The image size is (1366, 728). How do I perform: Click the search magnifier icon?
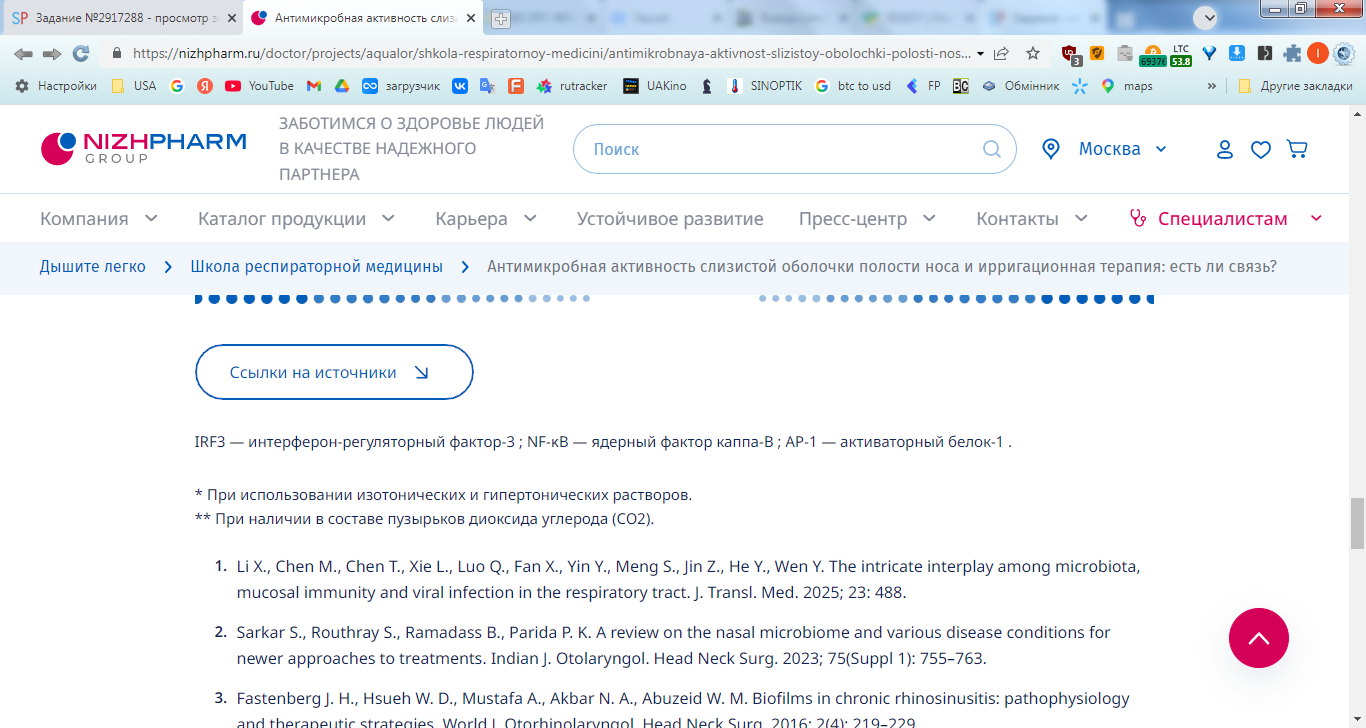coord(992,149)
